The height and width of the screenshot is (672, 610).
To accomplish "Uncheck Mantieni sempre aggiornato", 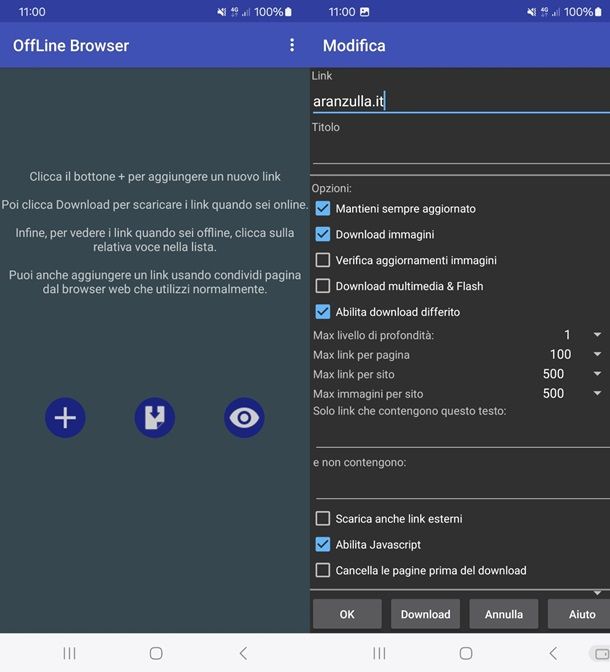I will point(323,209).
